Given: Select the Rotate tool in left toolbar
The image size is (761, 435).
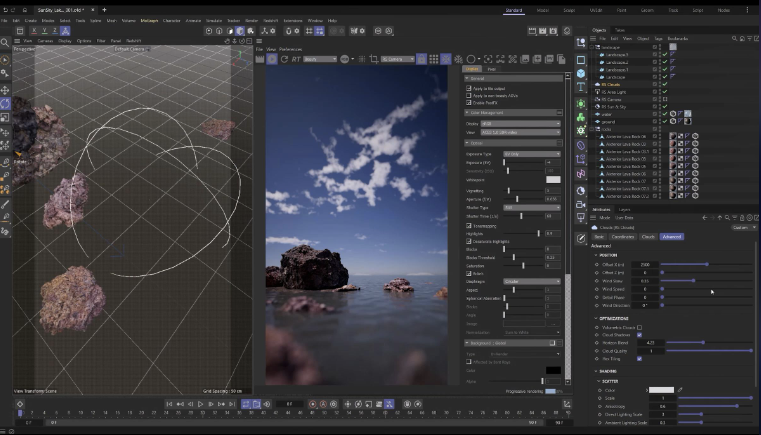Looking at the screenshot, I should point(5,103).
